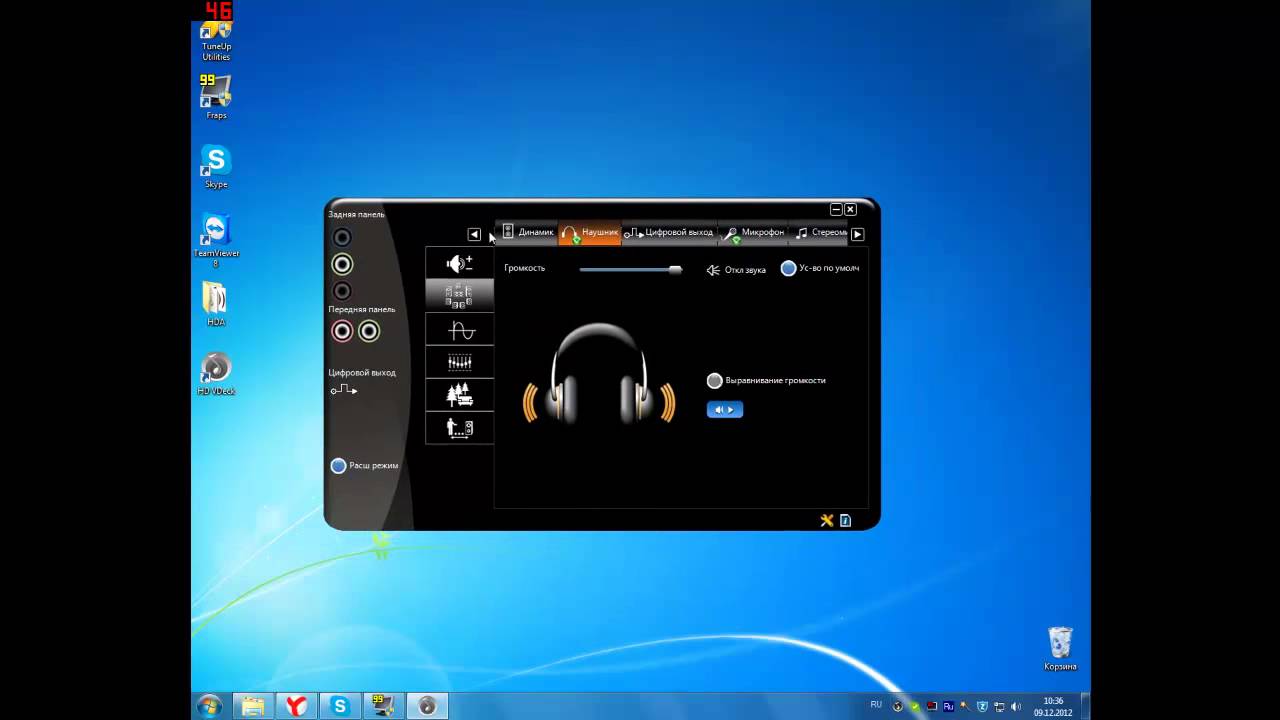Open the taskbar clock showing 10:36
The image size is (1280, 720).
[x=1053, y=706]
